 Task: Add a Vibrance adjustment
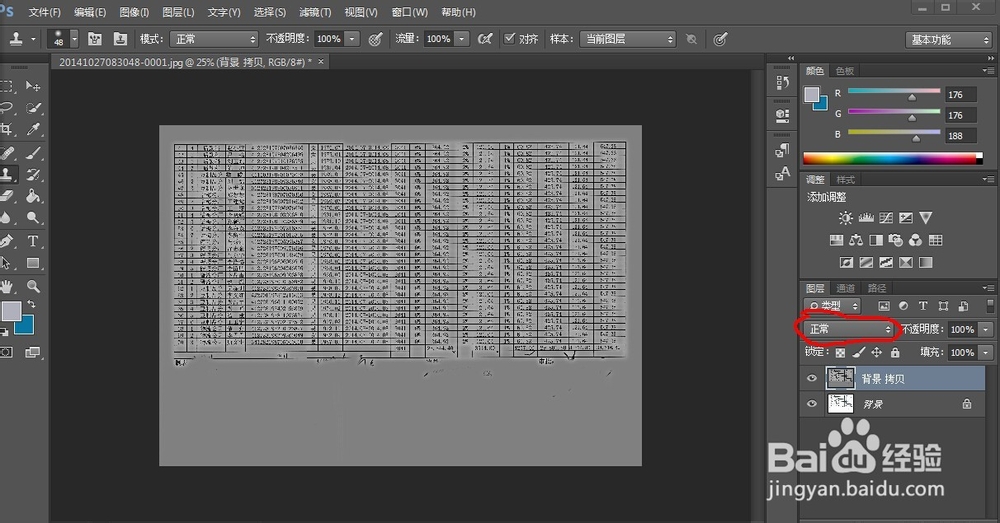coord(925,218)
